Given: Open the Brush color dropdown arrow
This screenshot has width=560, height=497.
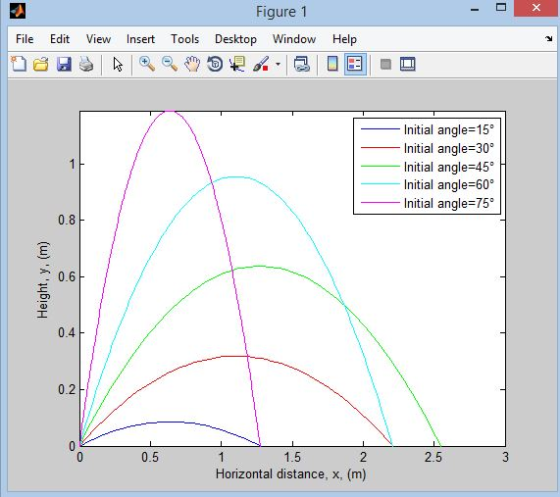Looking at the screenshot, I should pyautogui.click(x=278, y=65).
